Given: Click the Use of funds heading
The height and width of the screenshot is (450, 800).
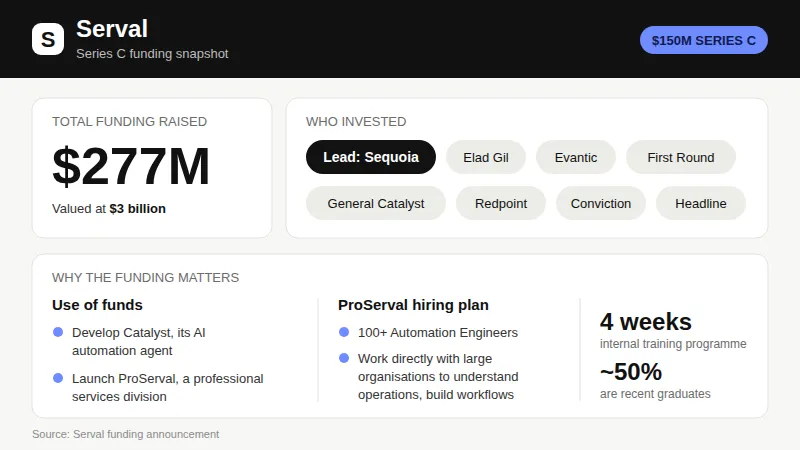Looking at the screenshot, I should 97,305.
